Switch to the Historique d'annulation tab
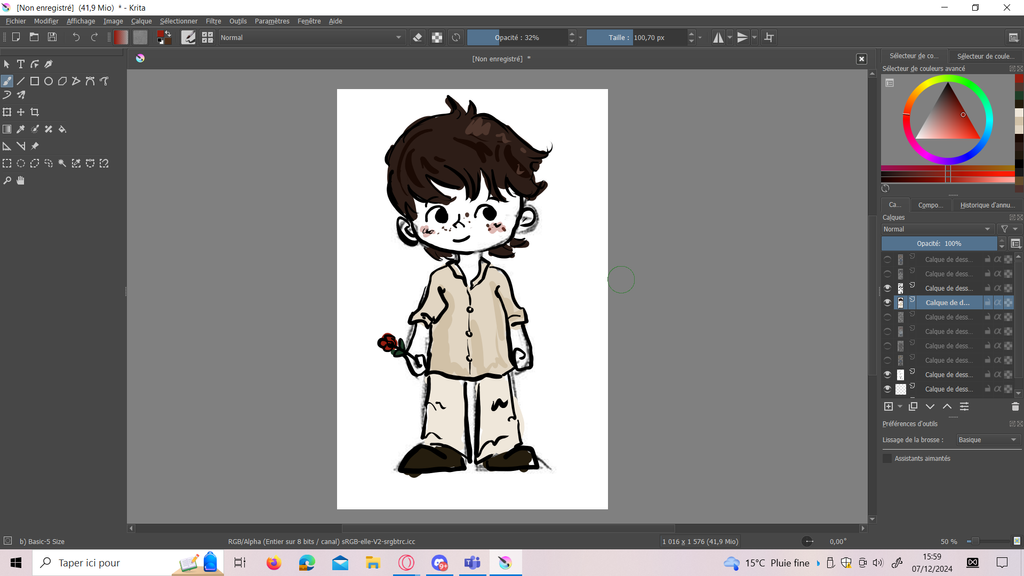The height and width of the screenshot is (576, 1024). point(986,205)
